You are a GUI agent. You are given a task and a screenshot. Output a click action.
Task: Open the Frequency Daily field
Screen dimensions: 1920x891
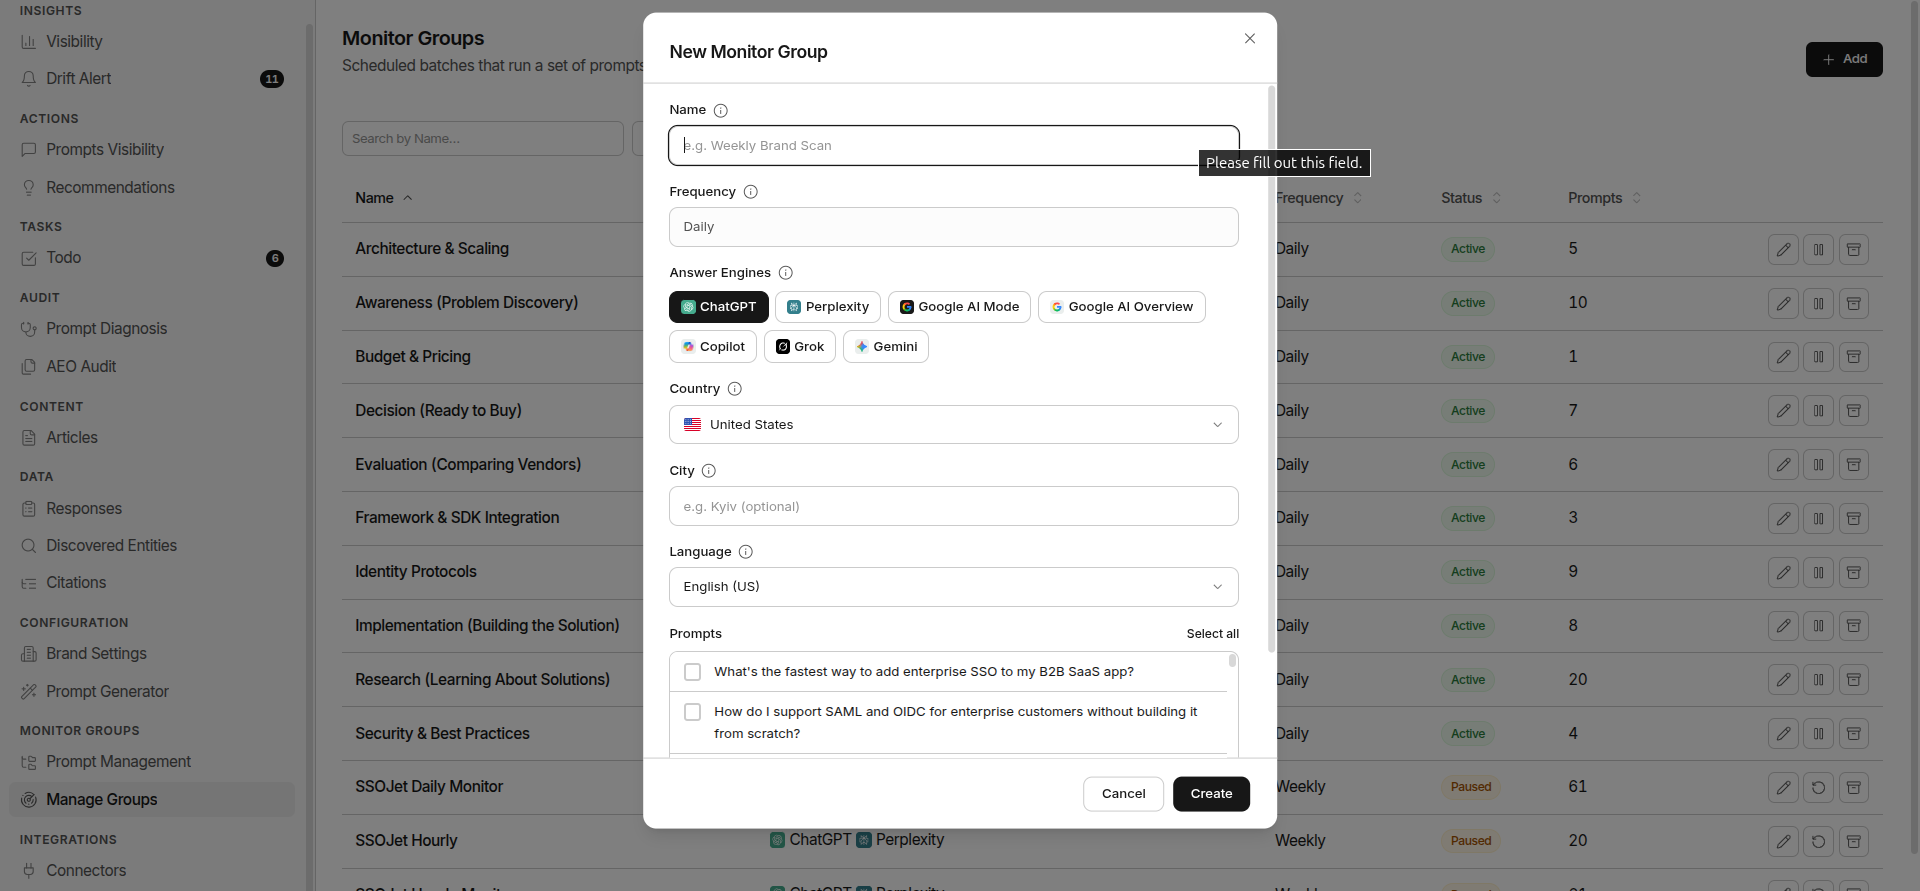954,227
